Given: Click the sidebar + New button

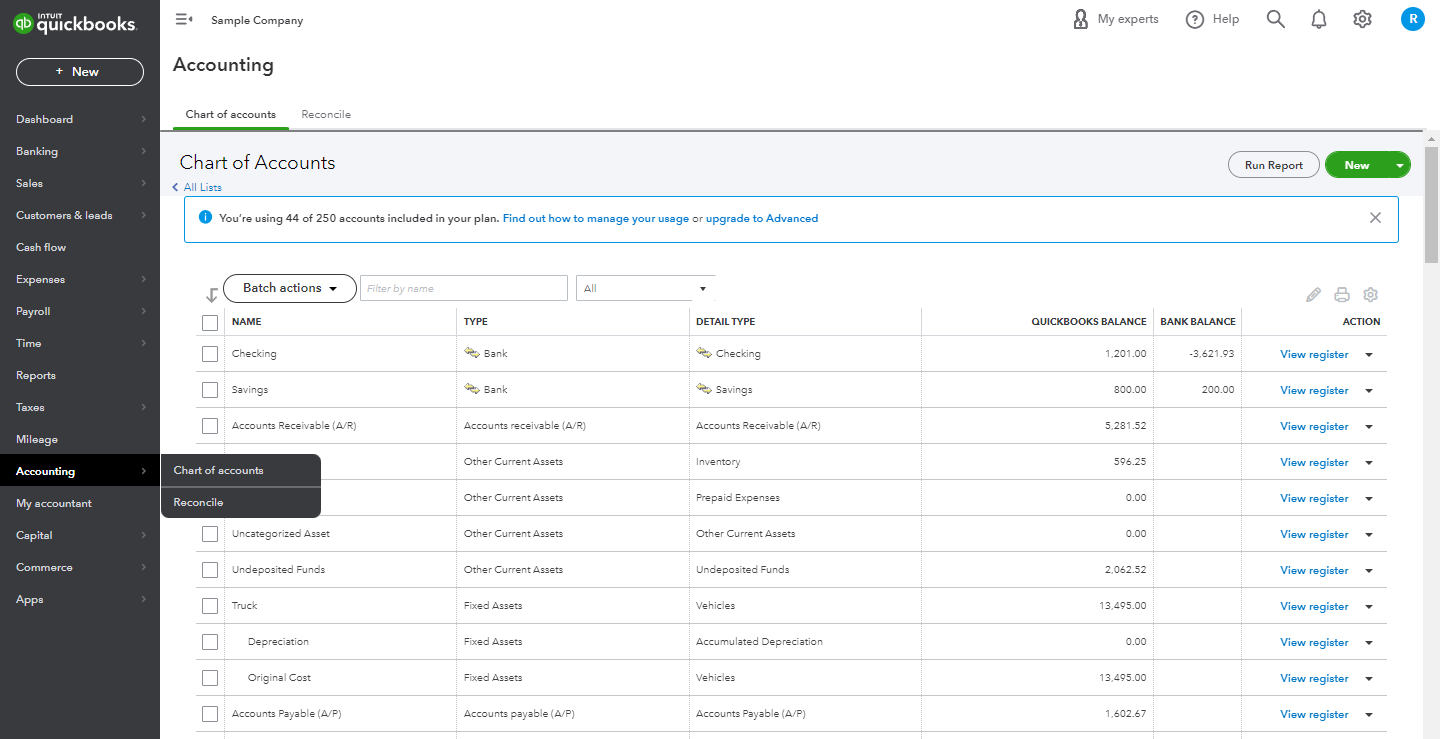Looking at the screenshot, I should point(80,72).
